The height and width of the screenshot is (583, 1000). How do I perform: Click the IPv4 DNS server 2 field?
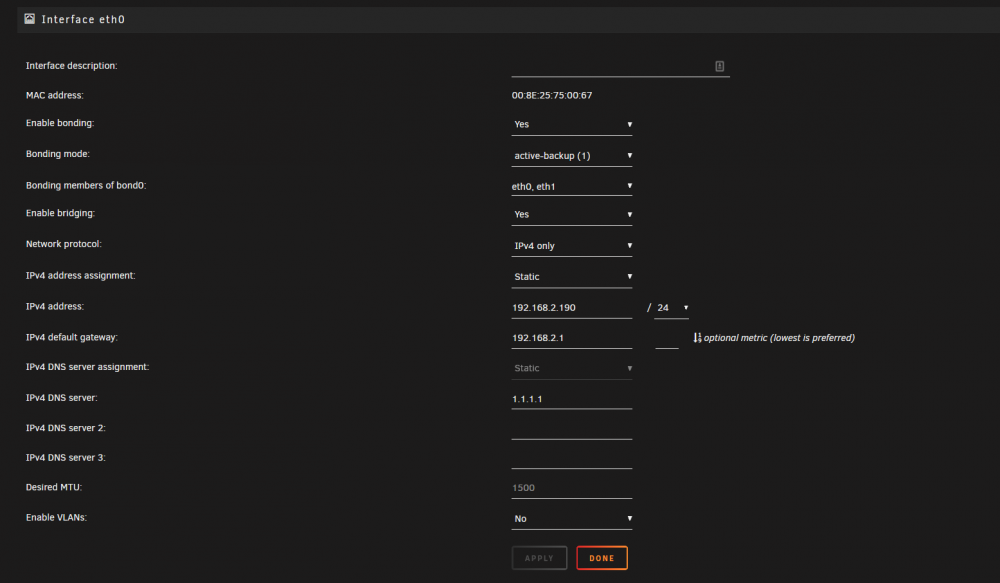coord(571,430)
